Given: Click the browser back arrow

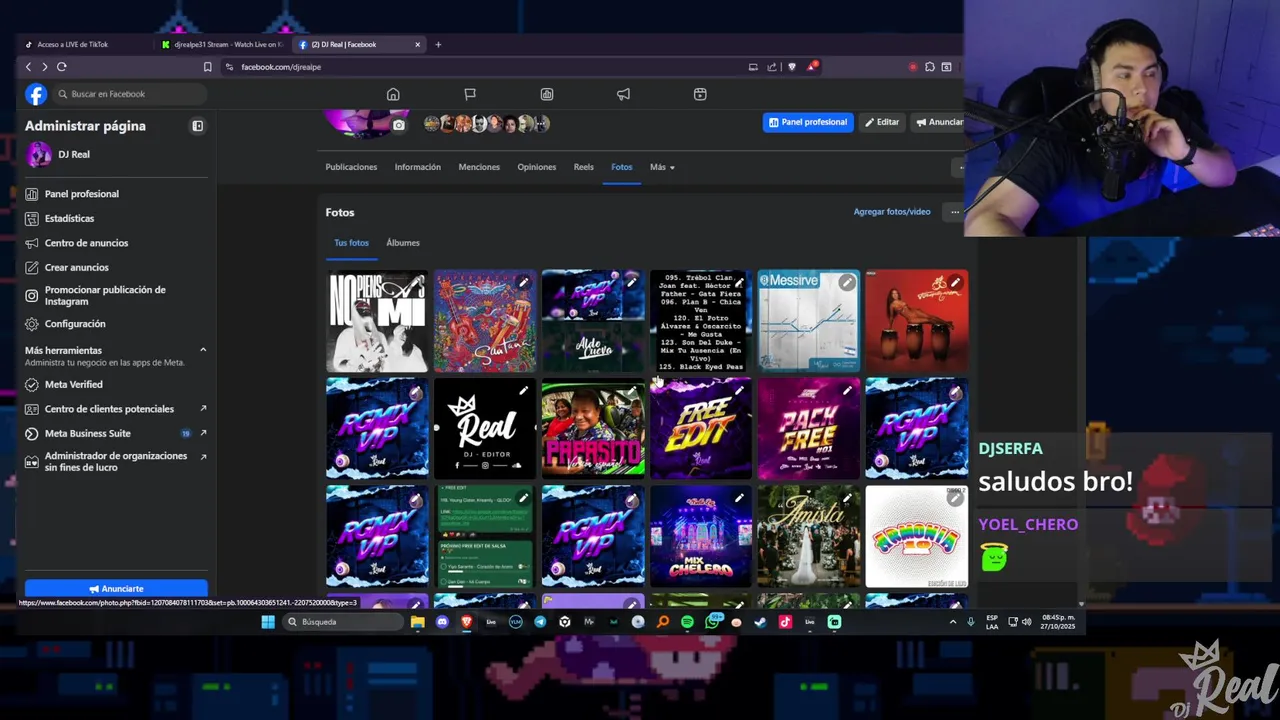Looking at the screenshot, I should pos(28,67).
